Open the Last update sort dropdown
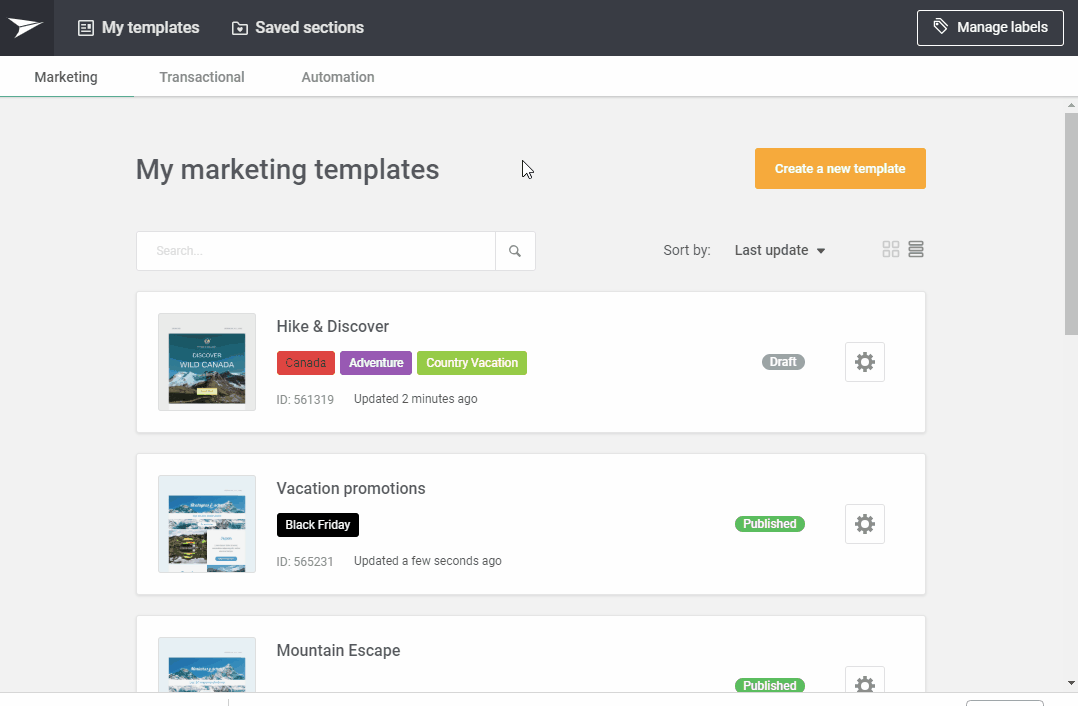 pyautogui.click(x=780, y=250)
